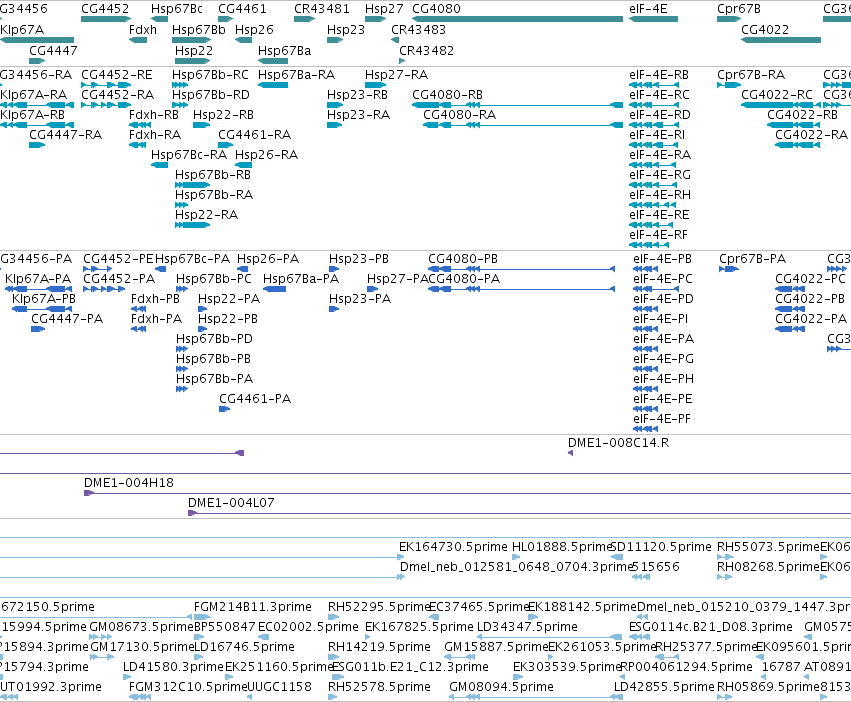Viewport: 851px width, 702px height.
Task: Select EST FGM214B11.3prime
Action: click(x=253, y=607)
